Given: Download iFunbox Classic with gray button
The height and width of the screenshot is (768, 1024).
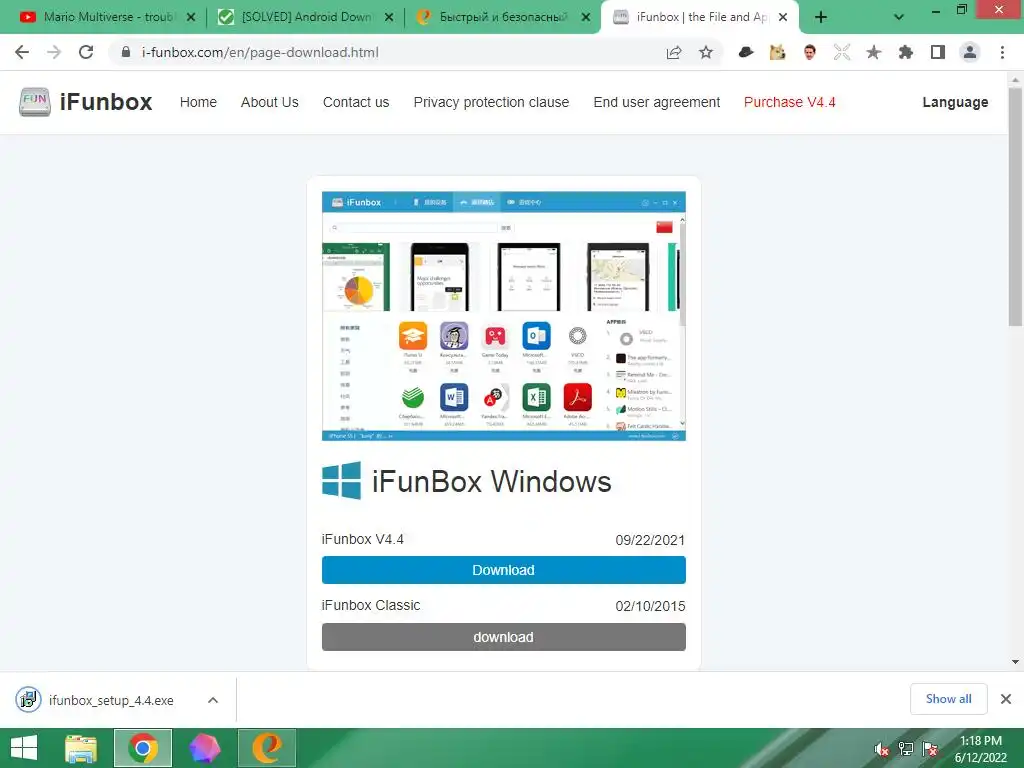Looking at the screenshot, I should point(504,637).
